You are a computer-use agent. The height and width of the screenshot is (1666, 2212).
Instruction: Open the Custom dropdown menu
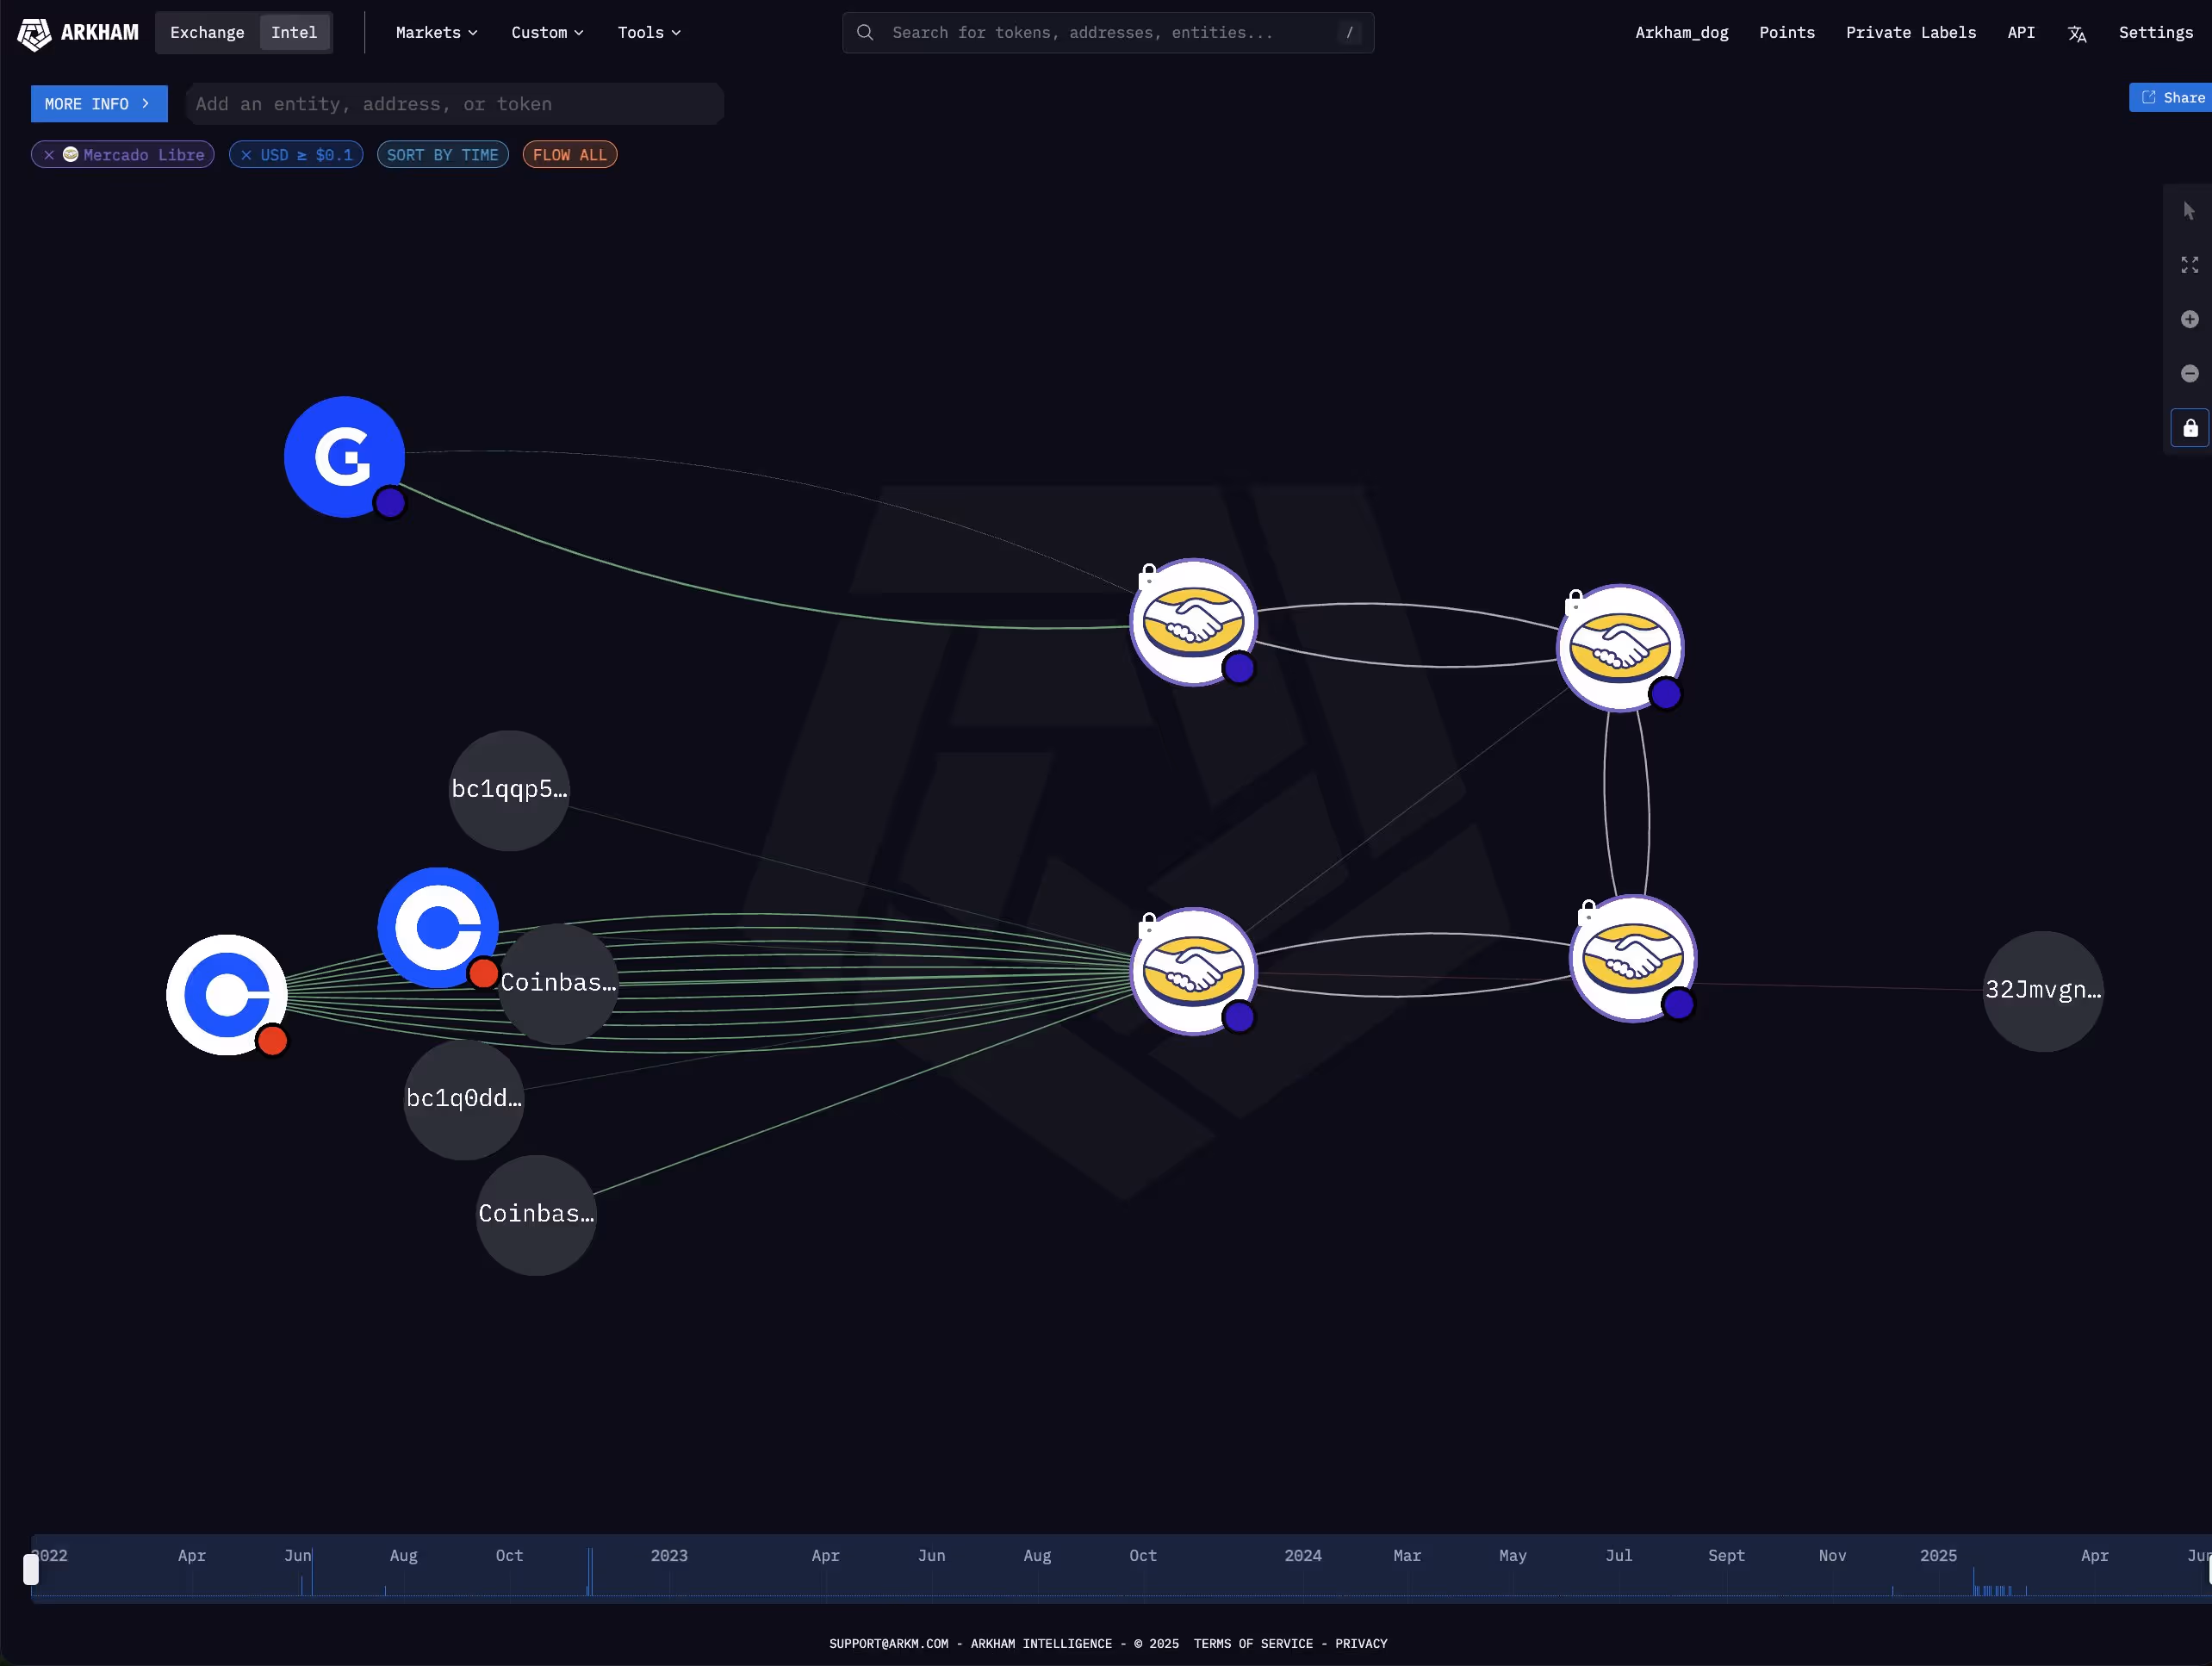pos(547,33)
